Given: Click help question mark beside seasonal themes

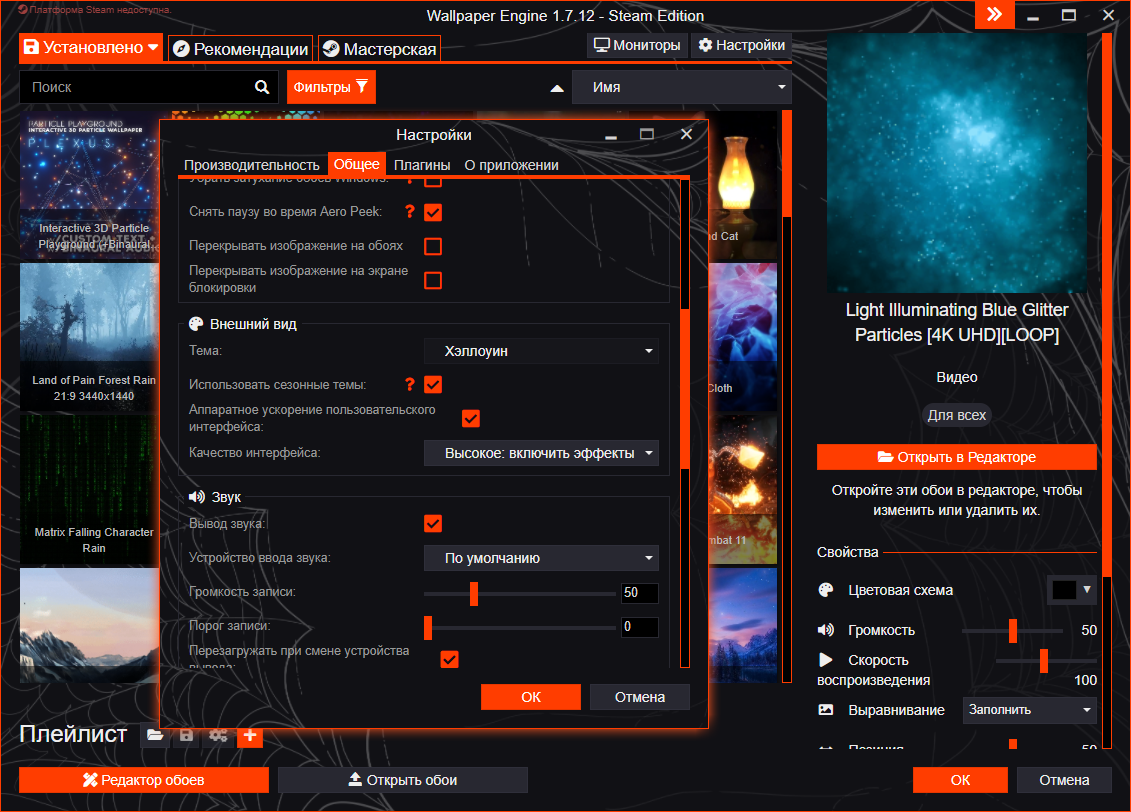Looking at the screenshot, I should 410,384.
